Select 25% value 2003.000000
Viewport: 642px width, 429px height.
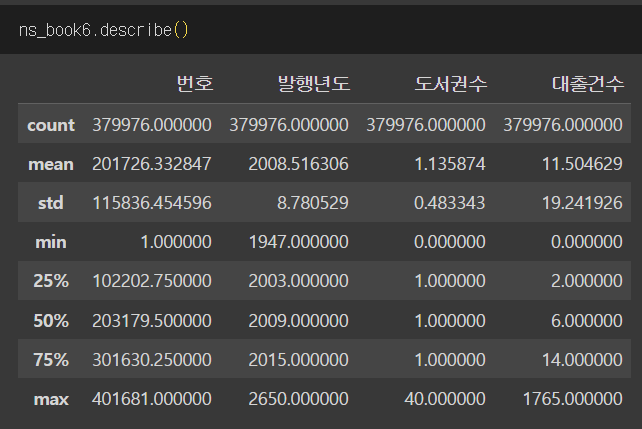[298, 281]
